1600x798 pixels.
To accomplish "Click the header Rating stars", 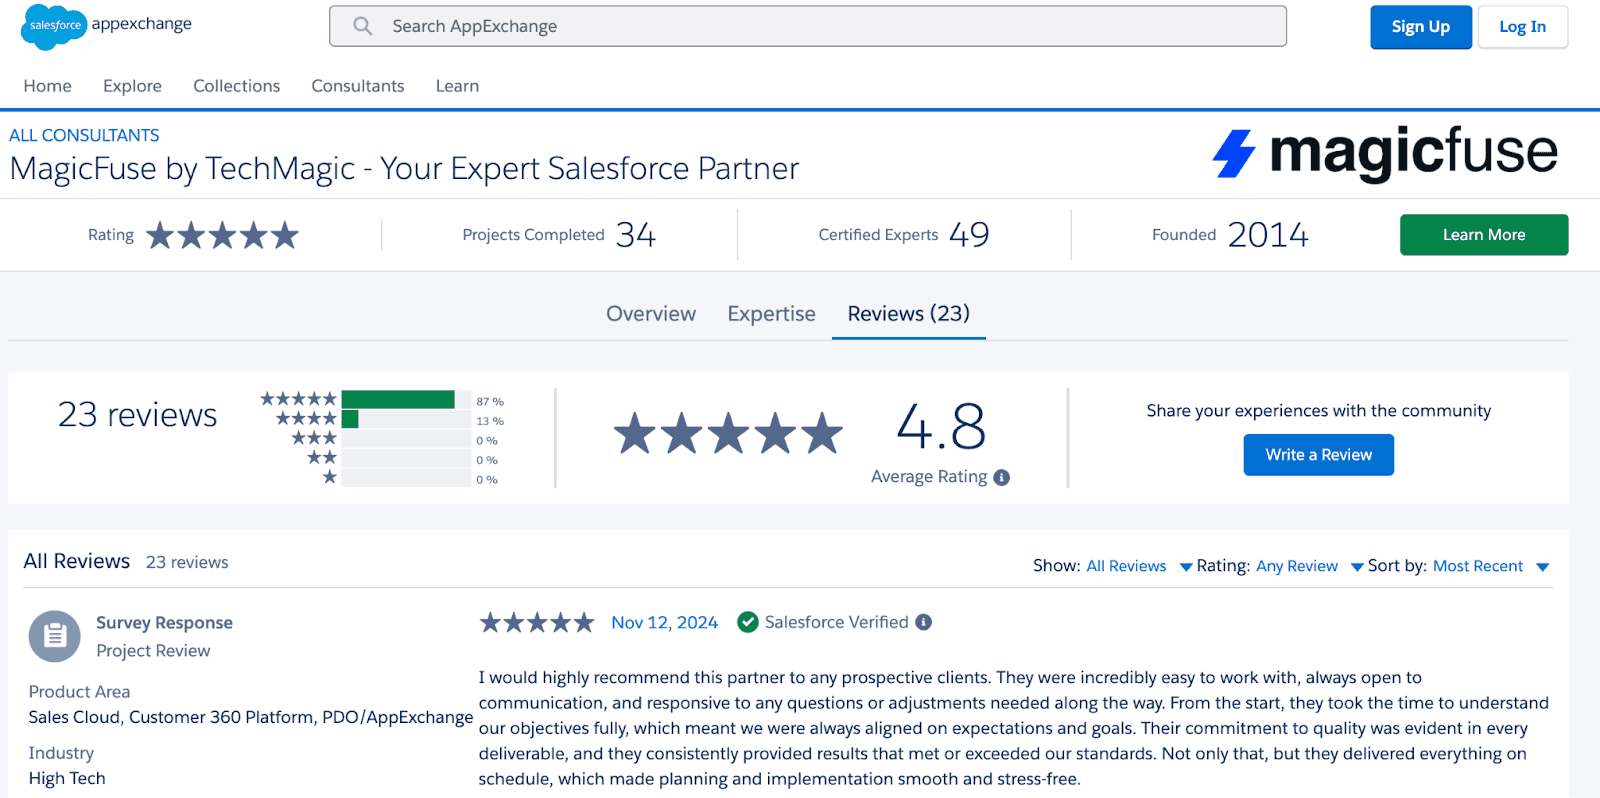I will (x=222, y=235).
